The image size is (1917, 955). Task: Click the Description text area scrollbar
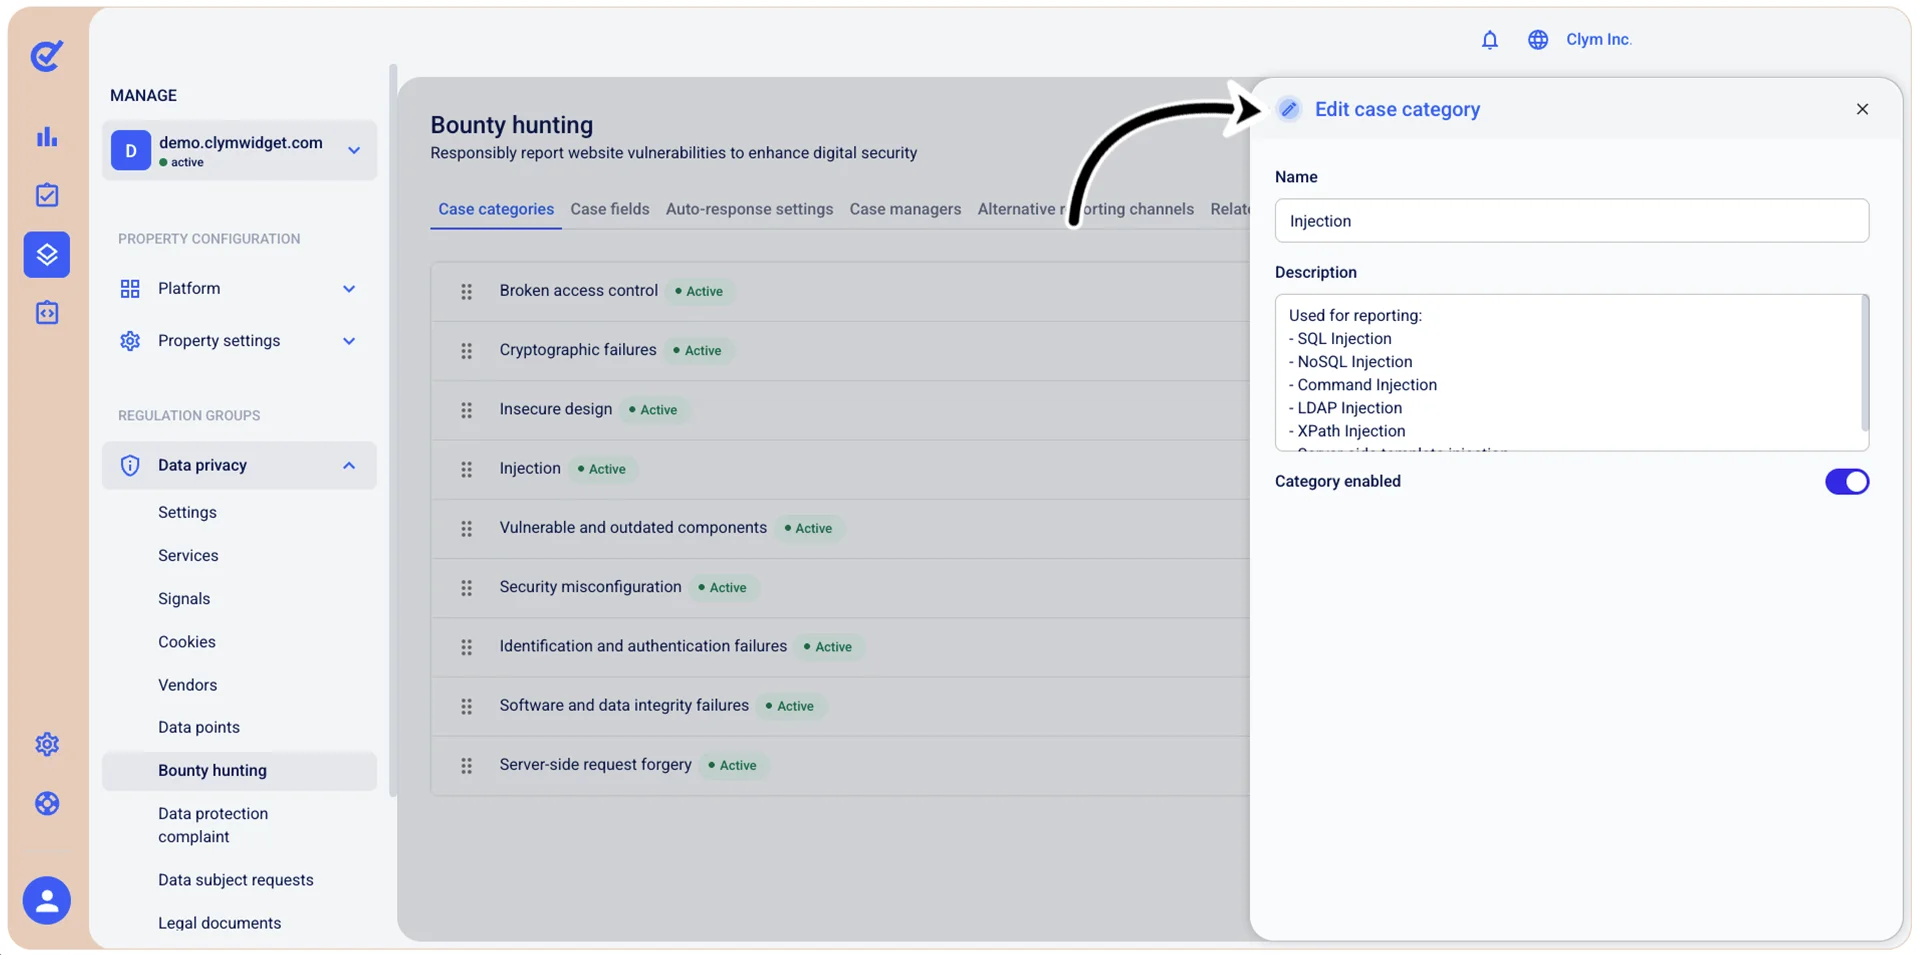1864,364
